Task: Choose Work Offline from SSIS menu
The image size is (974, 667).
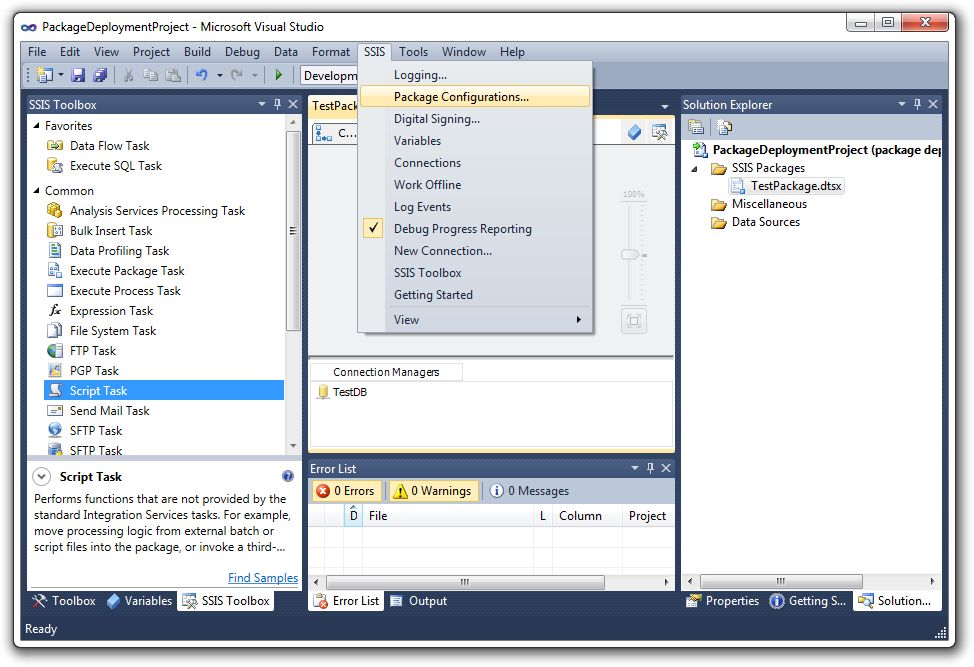Action: pyautogui.click(x=475, y=184)
